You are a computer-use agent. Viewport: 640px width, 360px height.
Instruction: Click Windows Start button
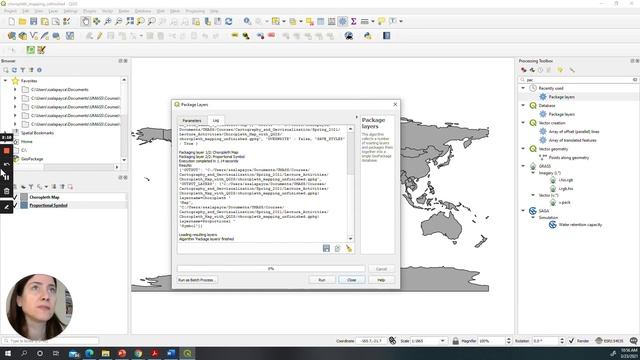(7, 353)
